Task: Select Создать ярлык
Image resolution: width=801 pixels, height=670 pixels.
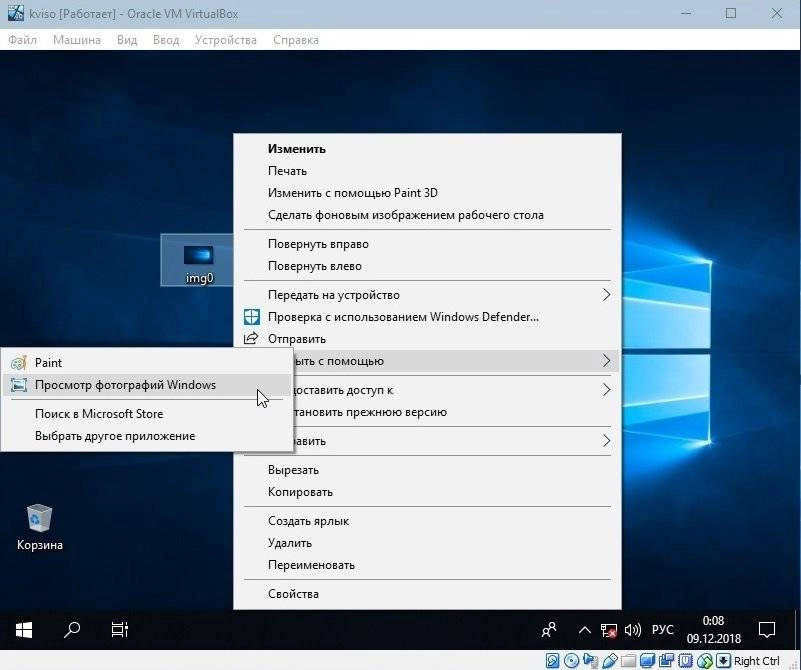Action: (427, 520)
